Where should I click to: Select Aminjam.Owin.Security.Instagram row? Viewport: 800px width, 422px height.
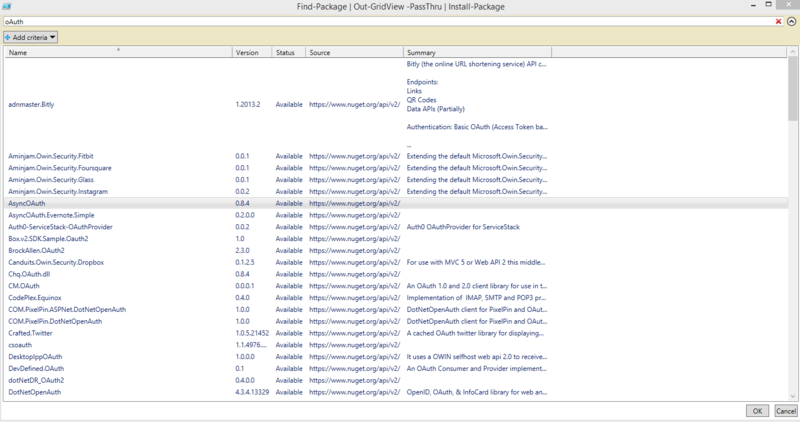(396, 191)
